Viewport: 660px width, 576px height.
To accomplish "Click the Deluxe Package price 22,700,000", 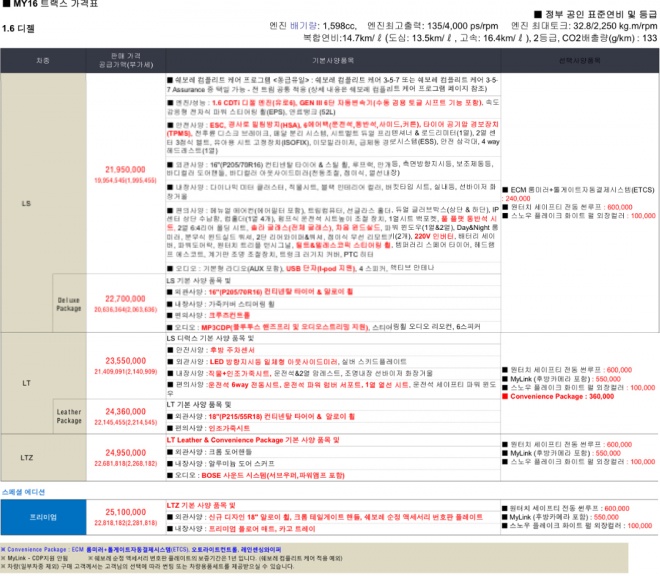I will click(125, 298).
